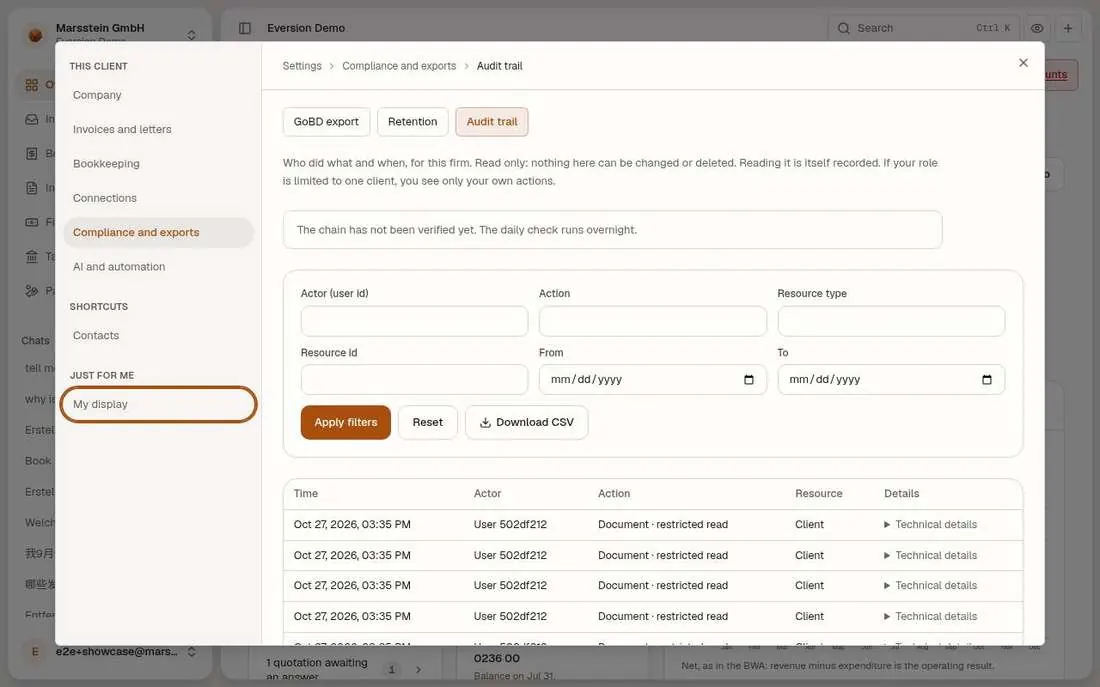This screenshot has width=1100, height=687.
Task: Switch to the GoBD export tab
Action: [x=326, y=121]
